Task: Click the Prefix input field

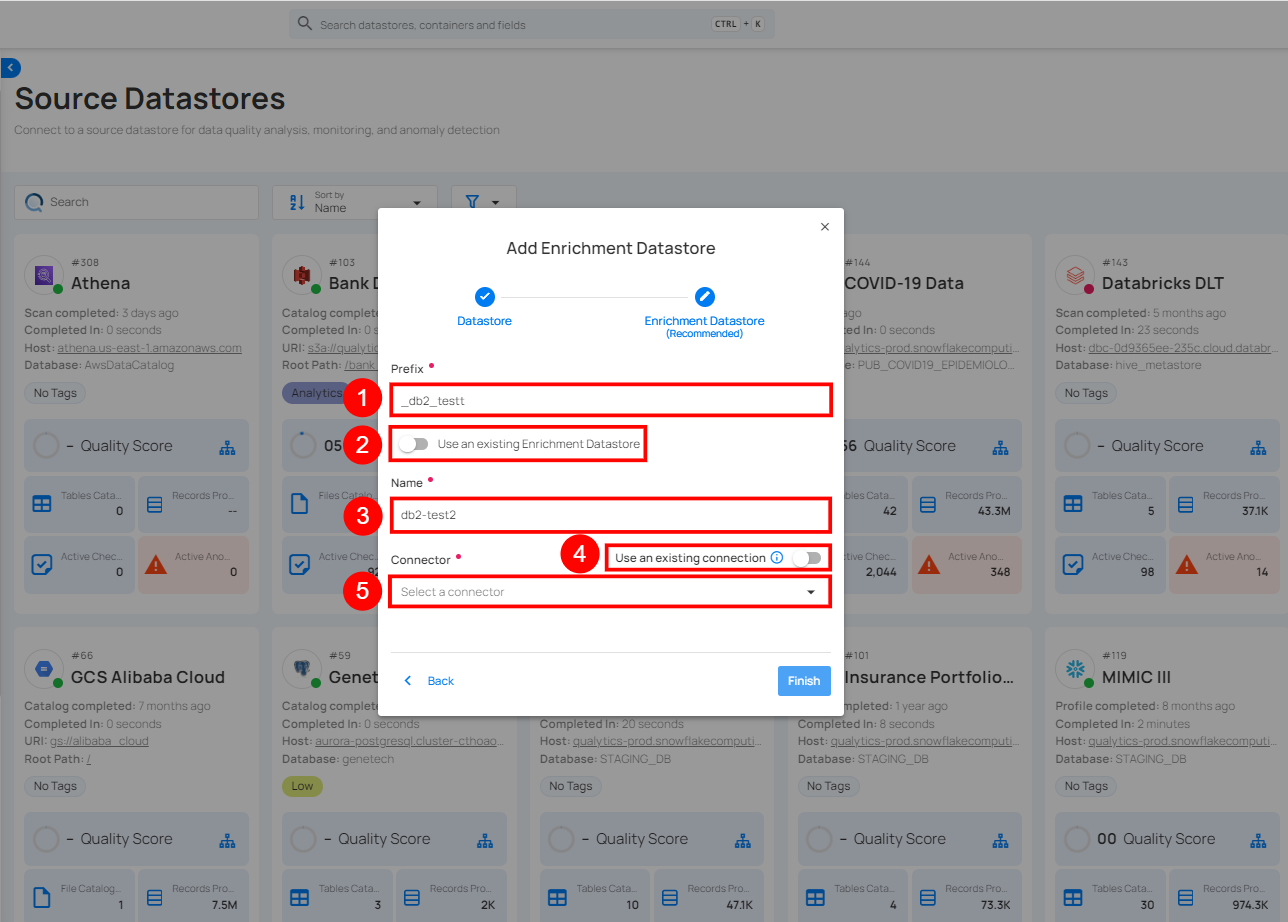Action: click(x=609, y=400)
